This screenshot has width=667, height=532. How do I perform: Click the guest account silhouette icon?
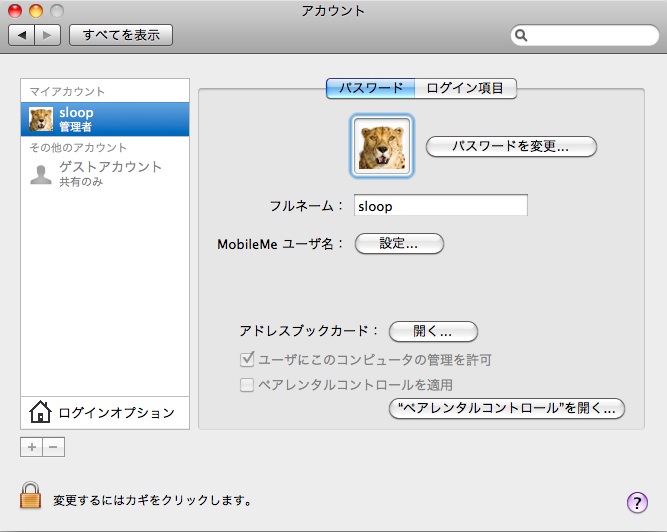(x=41, y=174)
